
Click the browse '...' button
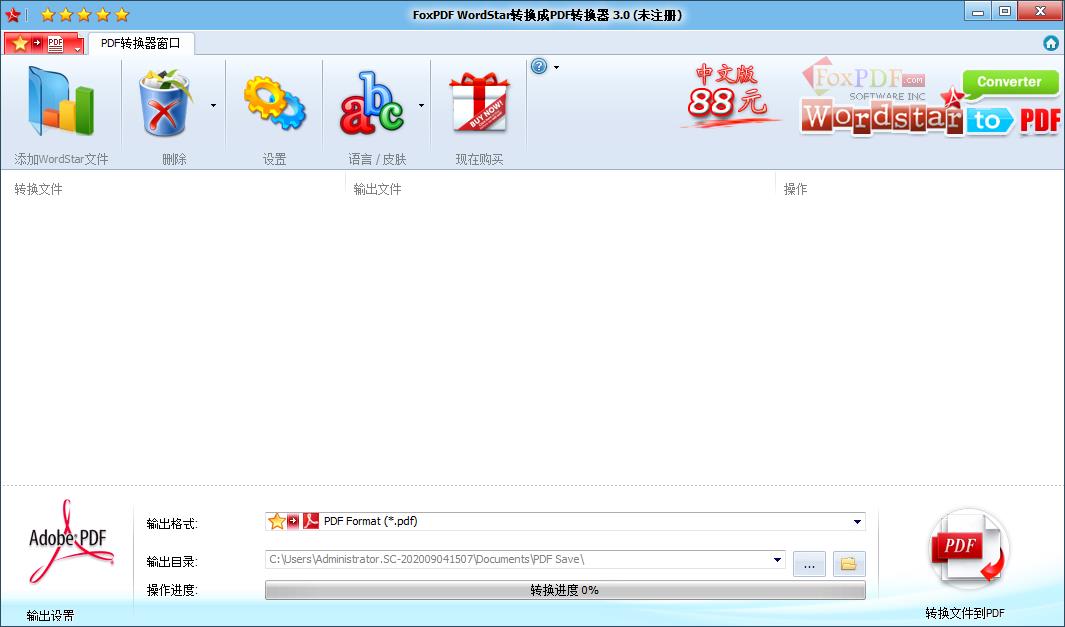coord(809,564)
